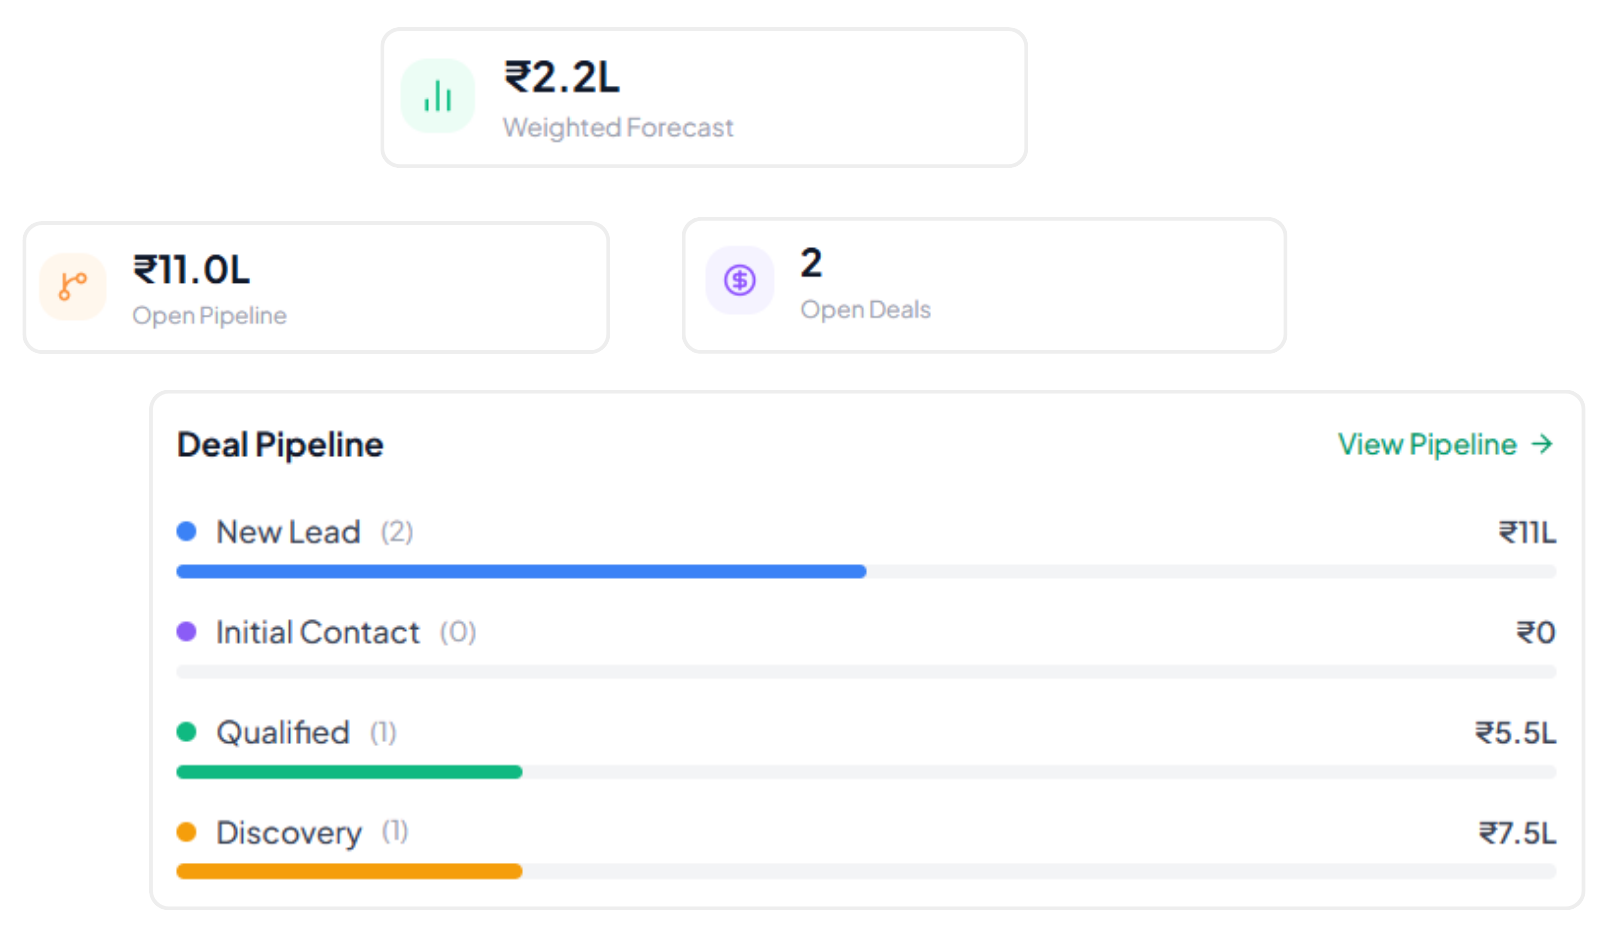Click the purple dollar coin icon
This screenshot has width=1608, height=936.
click(x=740, y=280)
